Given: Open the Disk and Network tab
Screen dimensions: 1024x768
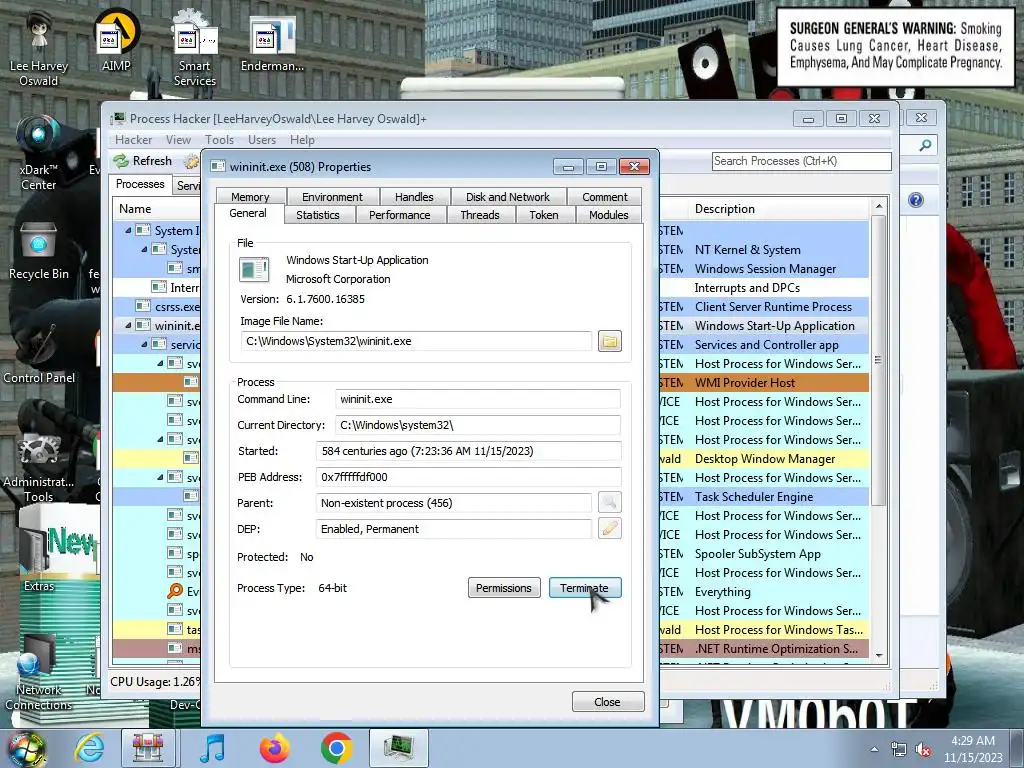Looking at the screenshot, I should (x=507, y=197).
